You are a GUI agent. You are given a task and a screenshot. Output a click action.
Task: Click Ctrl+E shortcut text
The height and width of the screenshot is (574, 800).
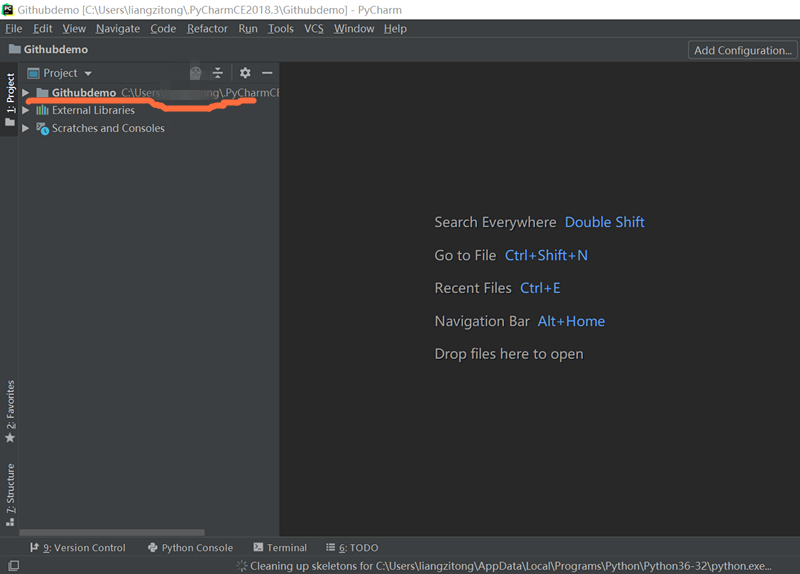coord(540,288)
